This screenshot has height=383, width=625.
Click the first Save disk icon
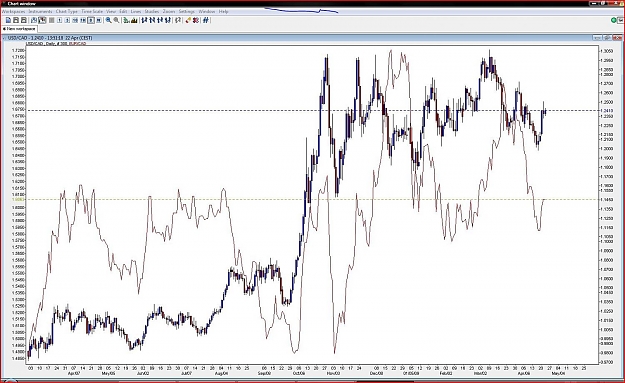(x=16, y=20)
